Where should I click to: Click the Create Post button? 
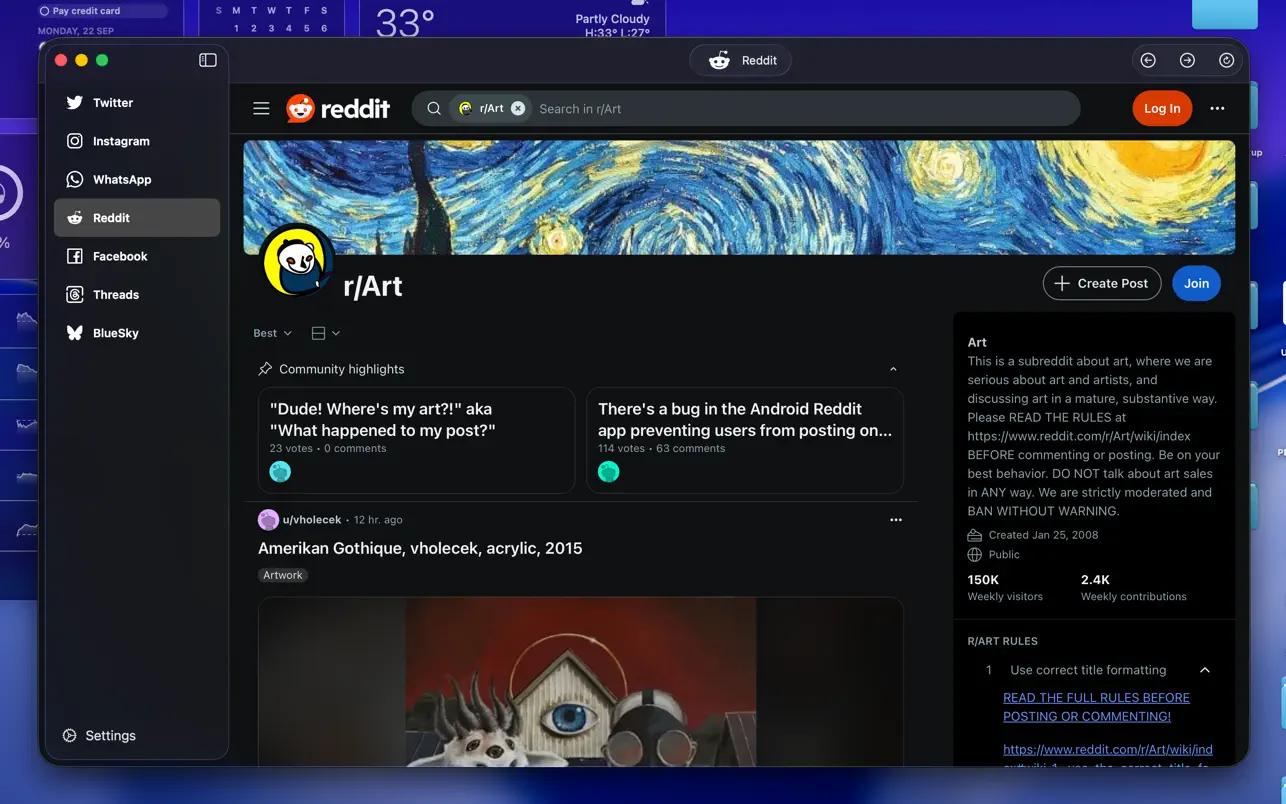pyautogui.click(x=1102, y=283)
